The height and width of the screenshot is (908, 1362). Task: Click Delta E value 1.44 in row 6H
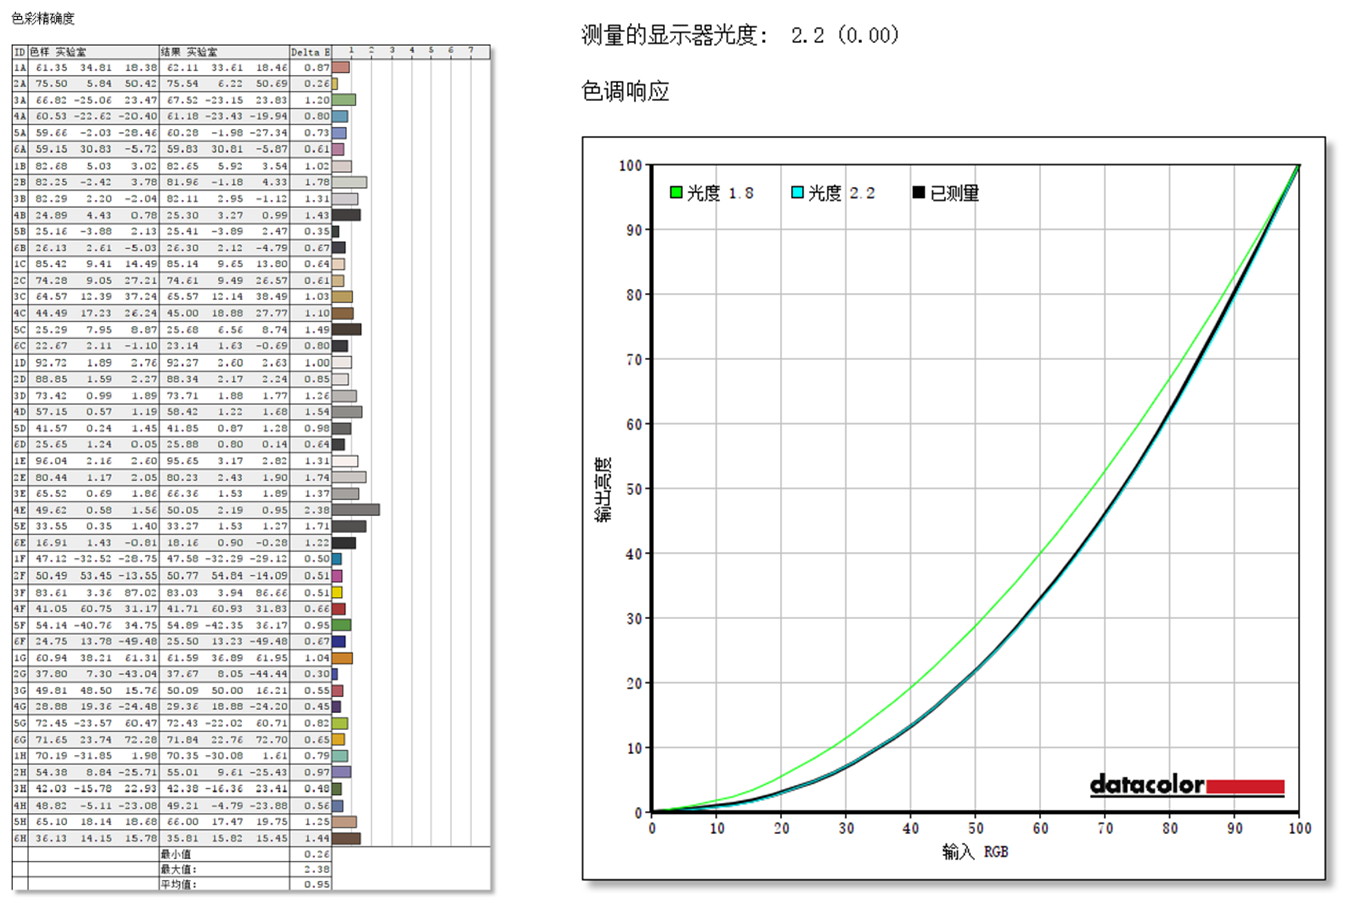[x=317, y=838]
